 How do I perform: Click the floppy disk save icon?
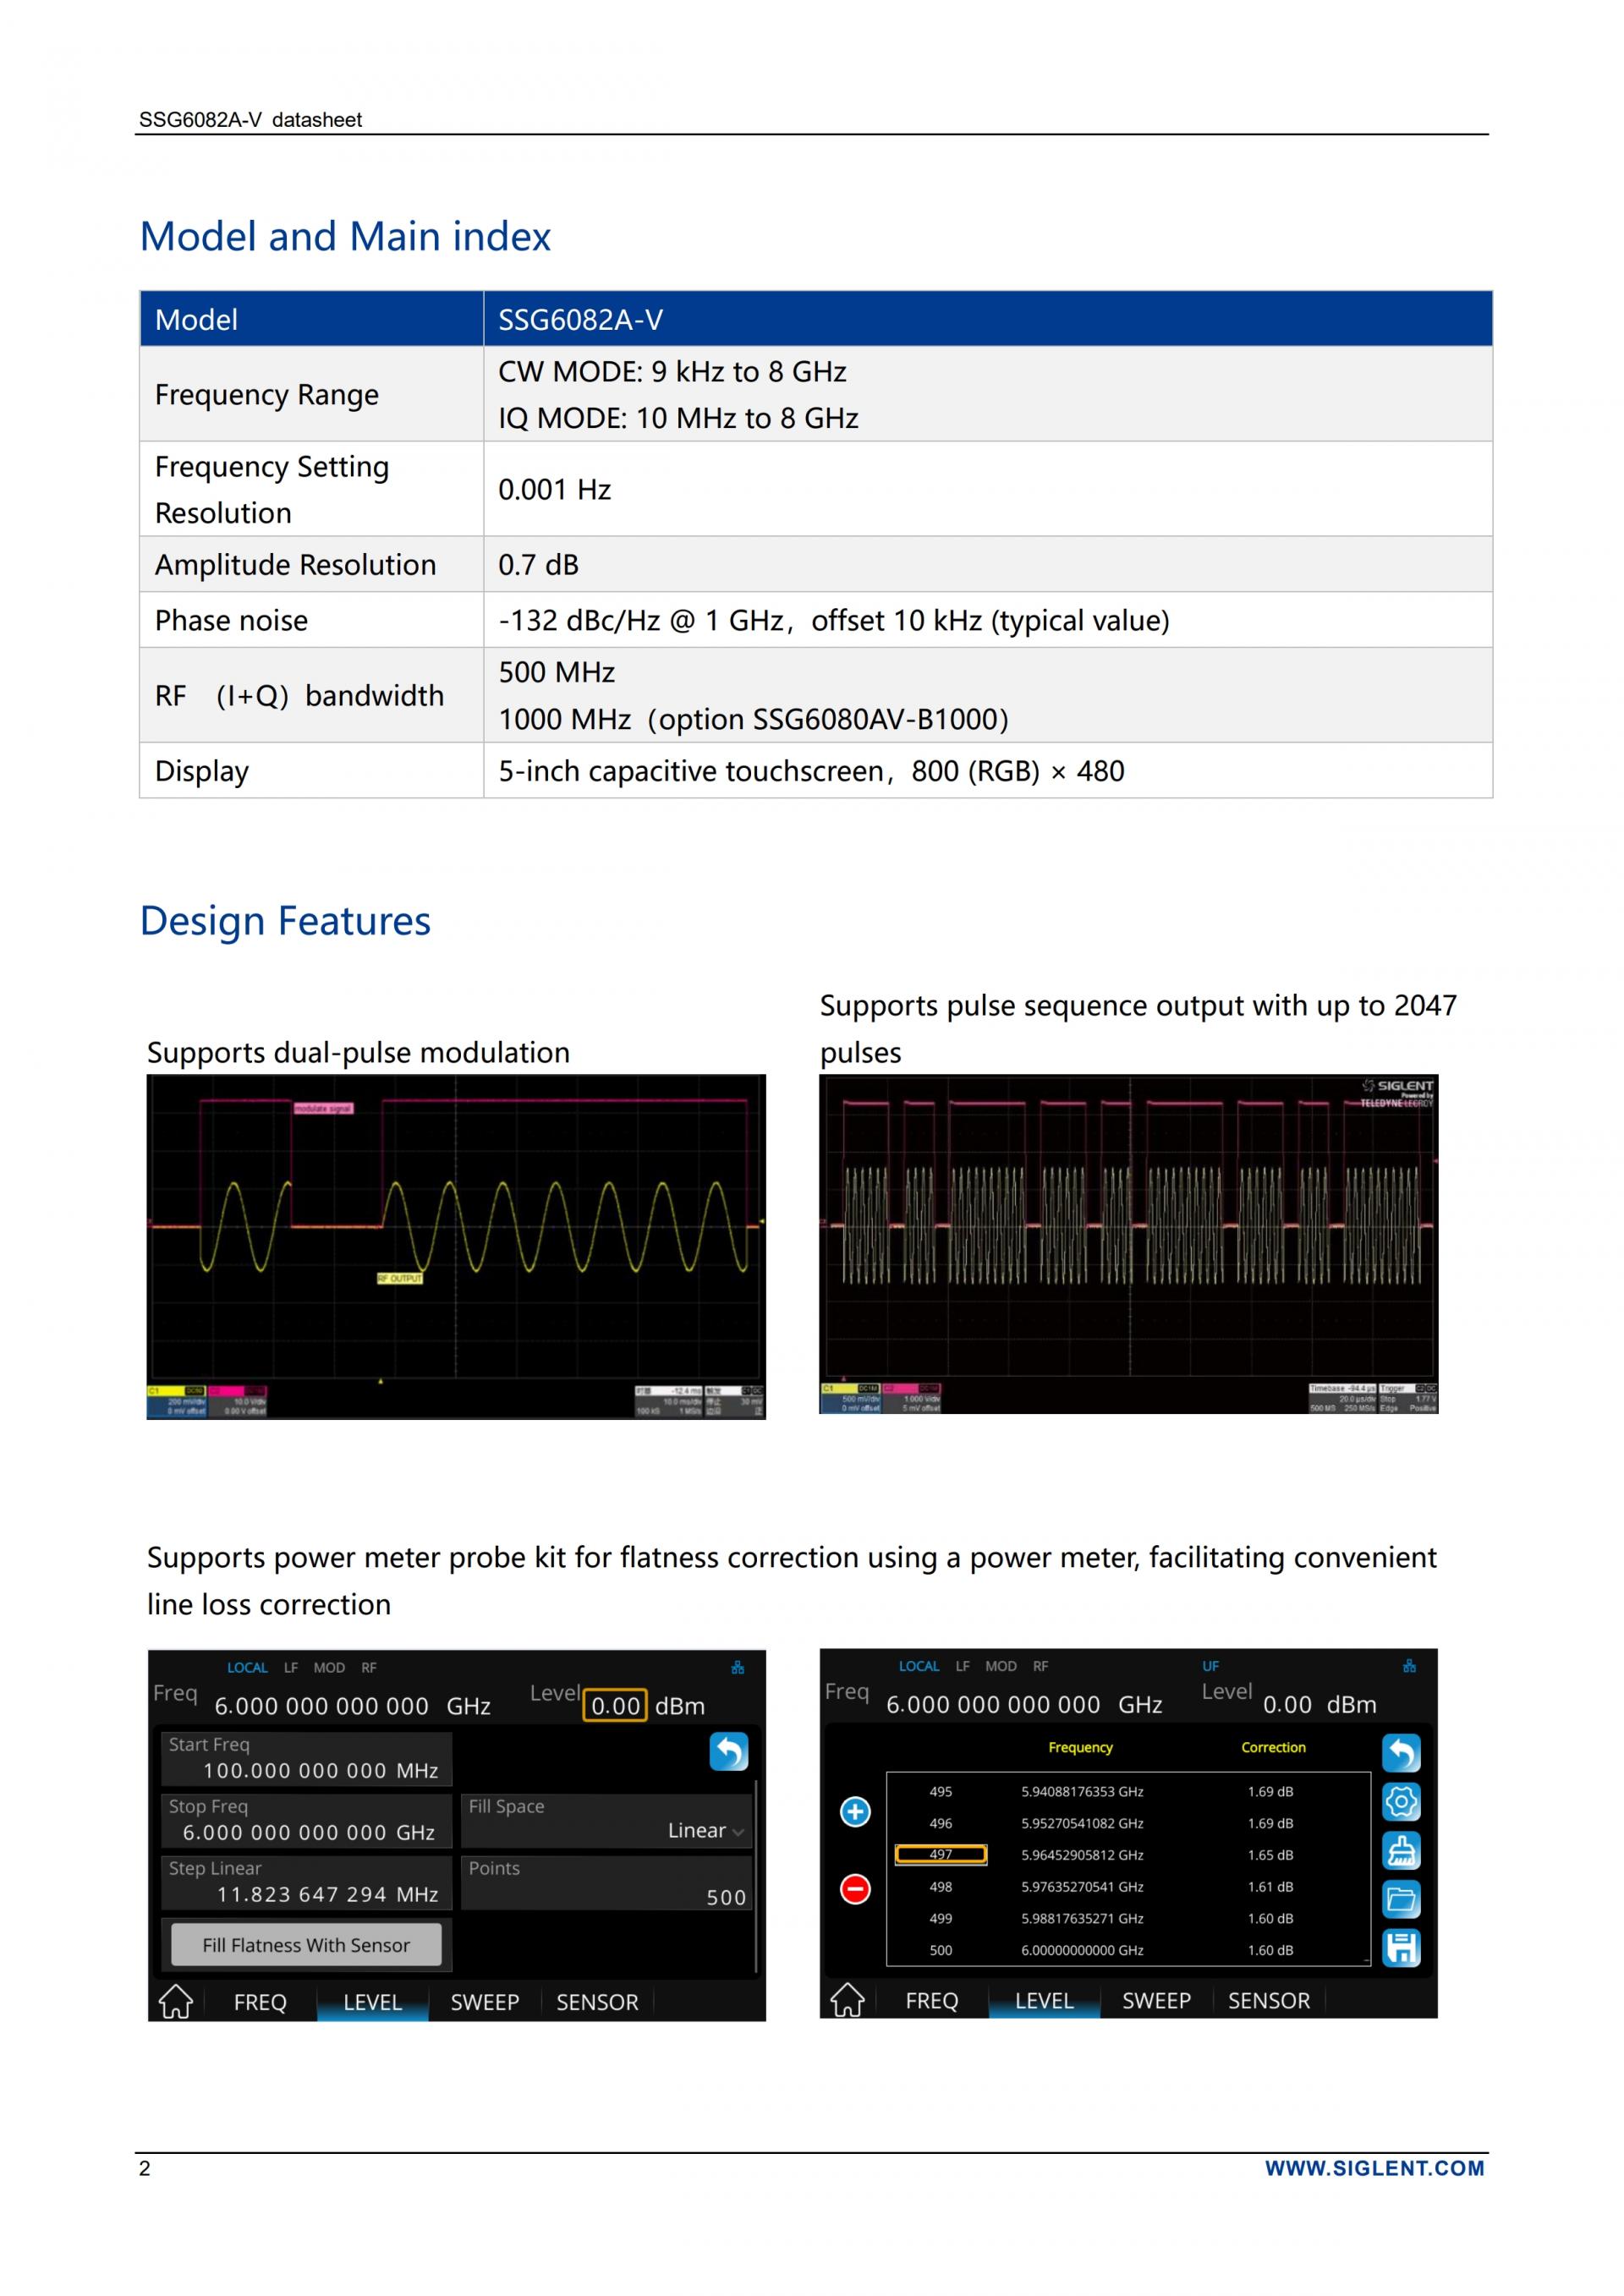click(x=1401, y=1947)
